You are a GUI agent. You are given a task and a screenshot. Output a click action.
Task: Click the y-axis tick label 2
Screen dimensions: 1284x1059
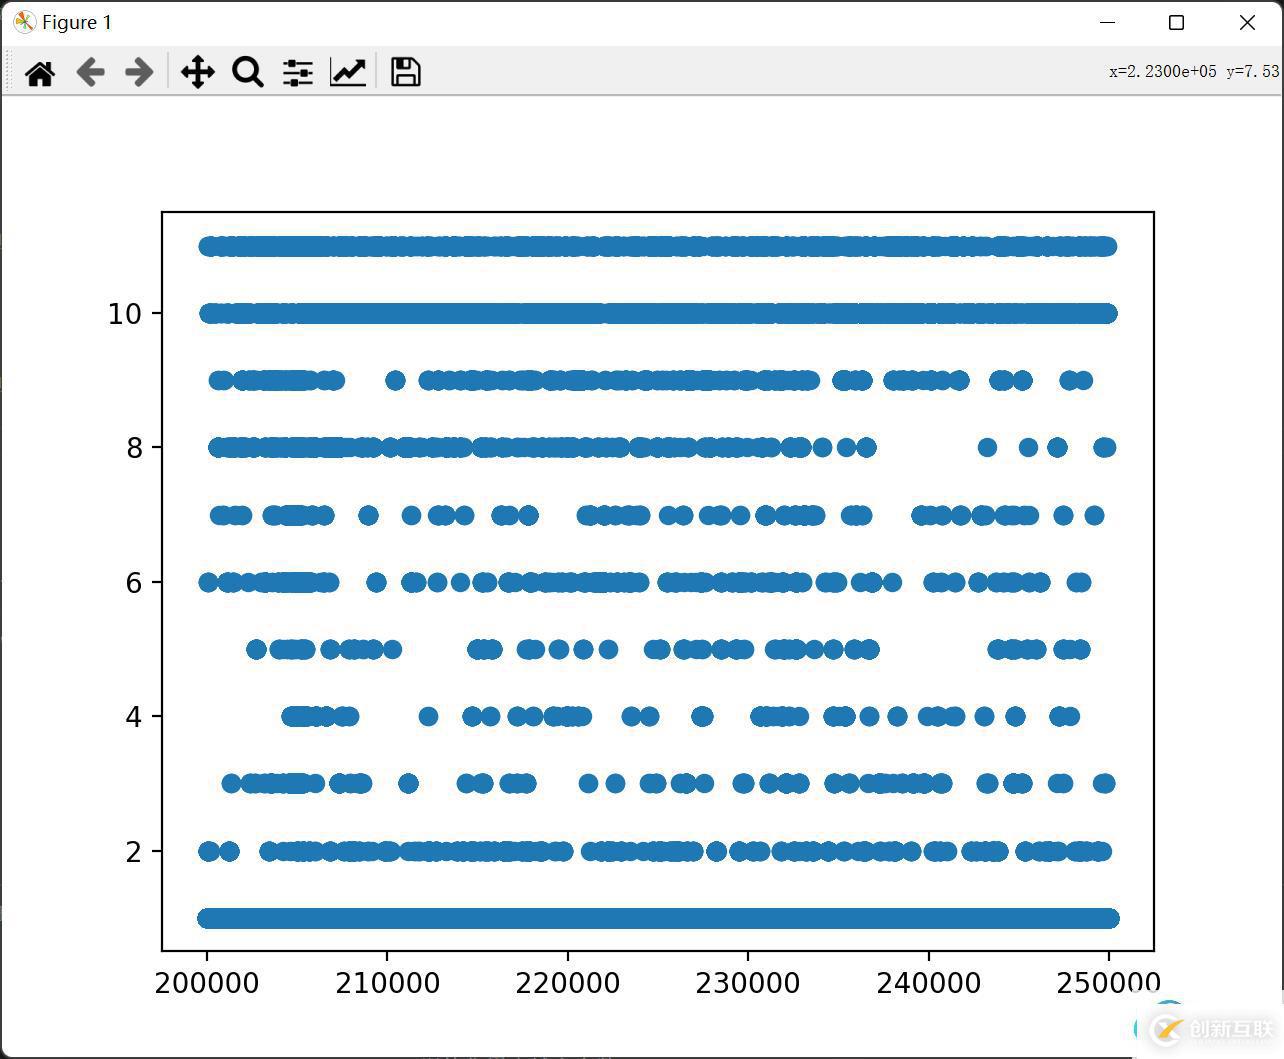click(x=134, y=852)
